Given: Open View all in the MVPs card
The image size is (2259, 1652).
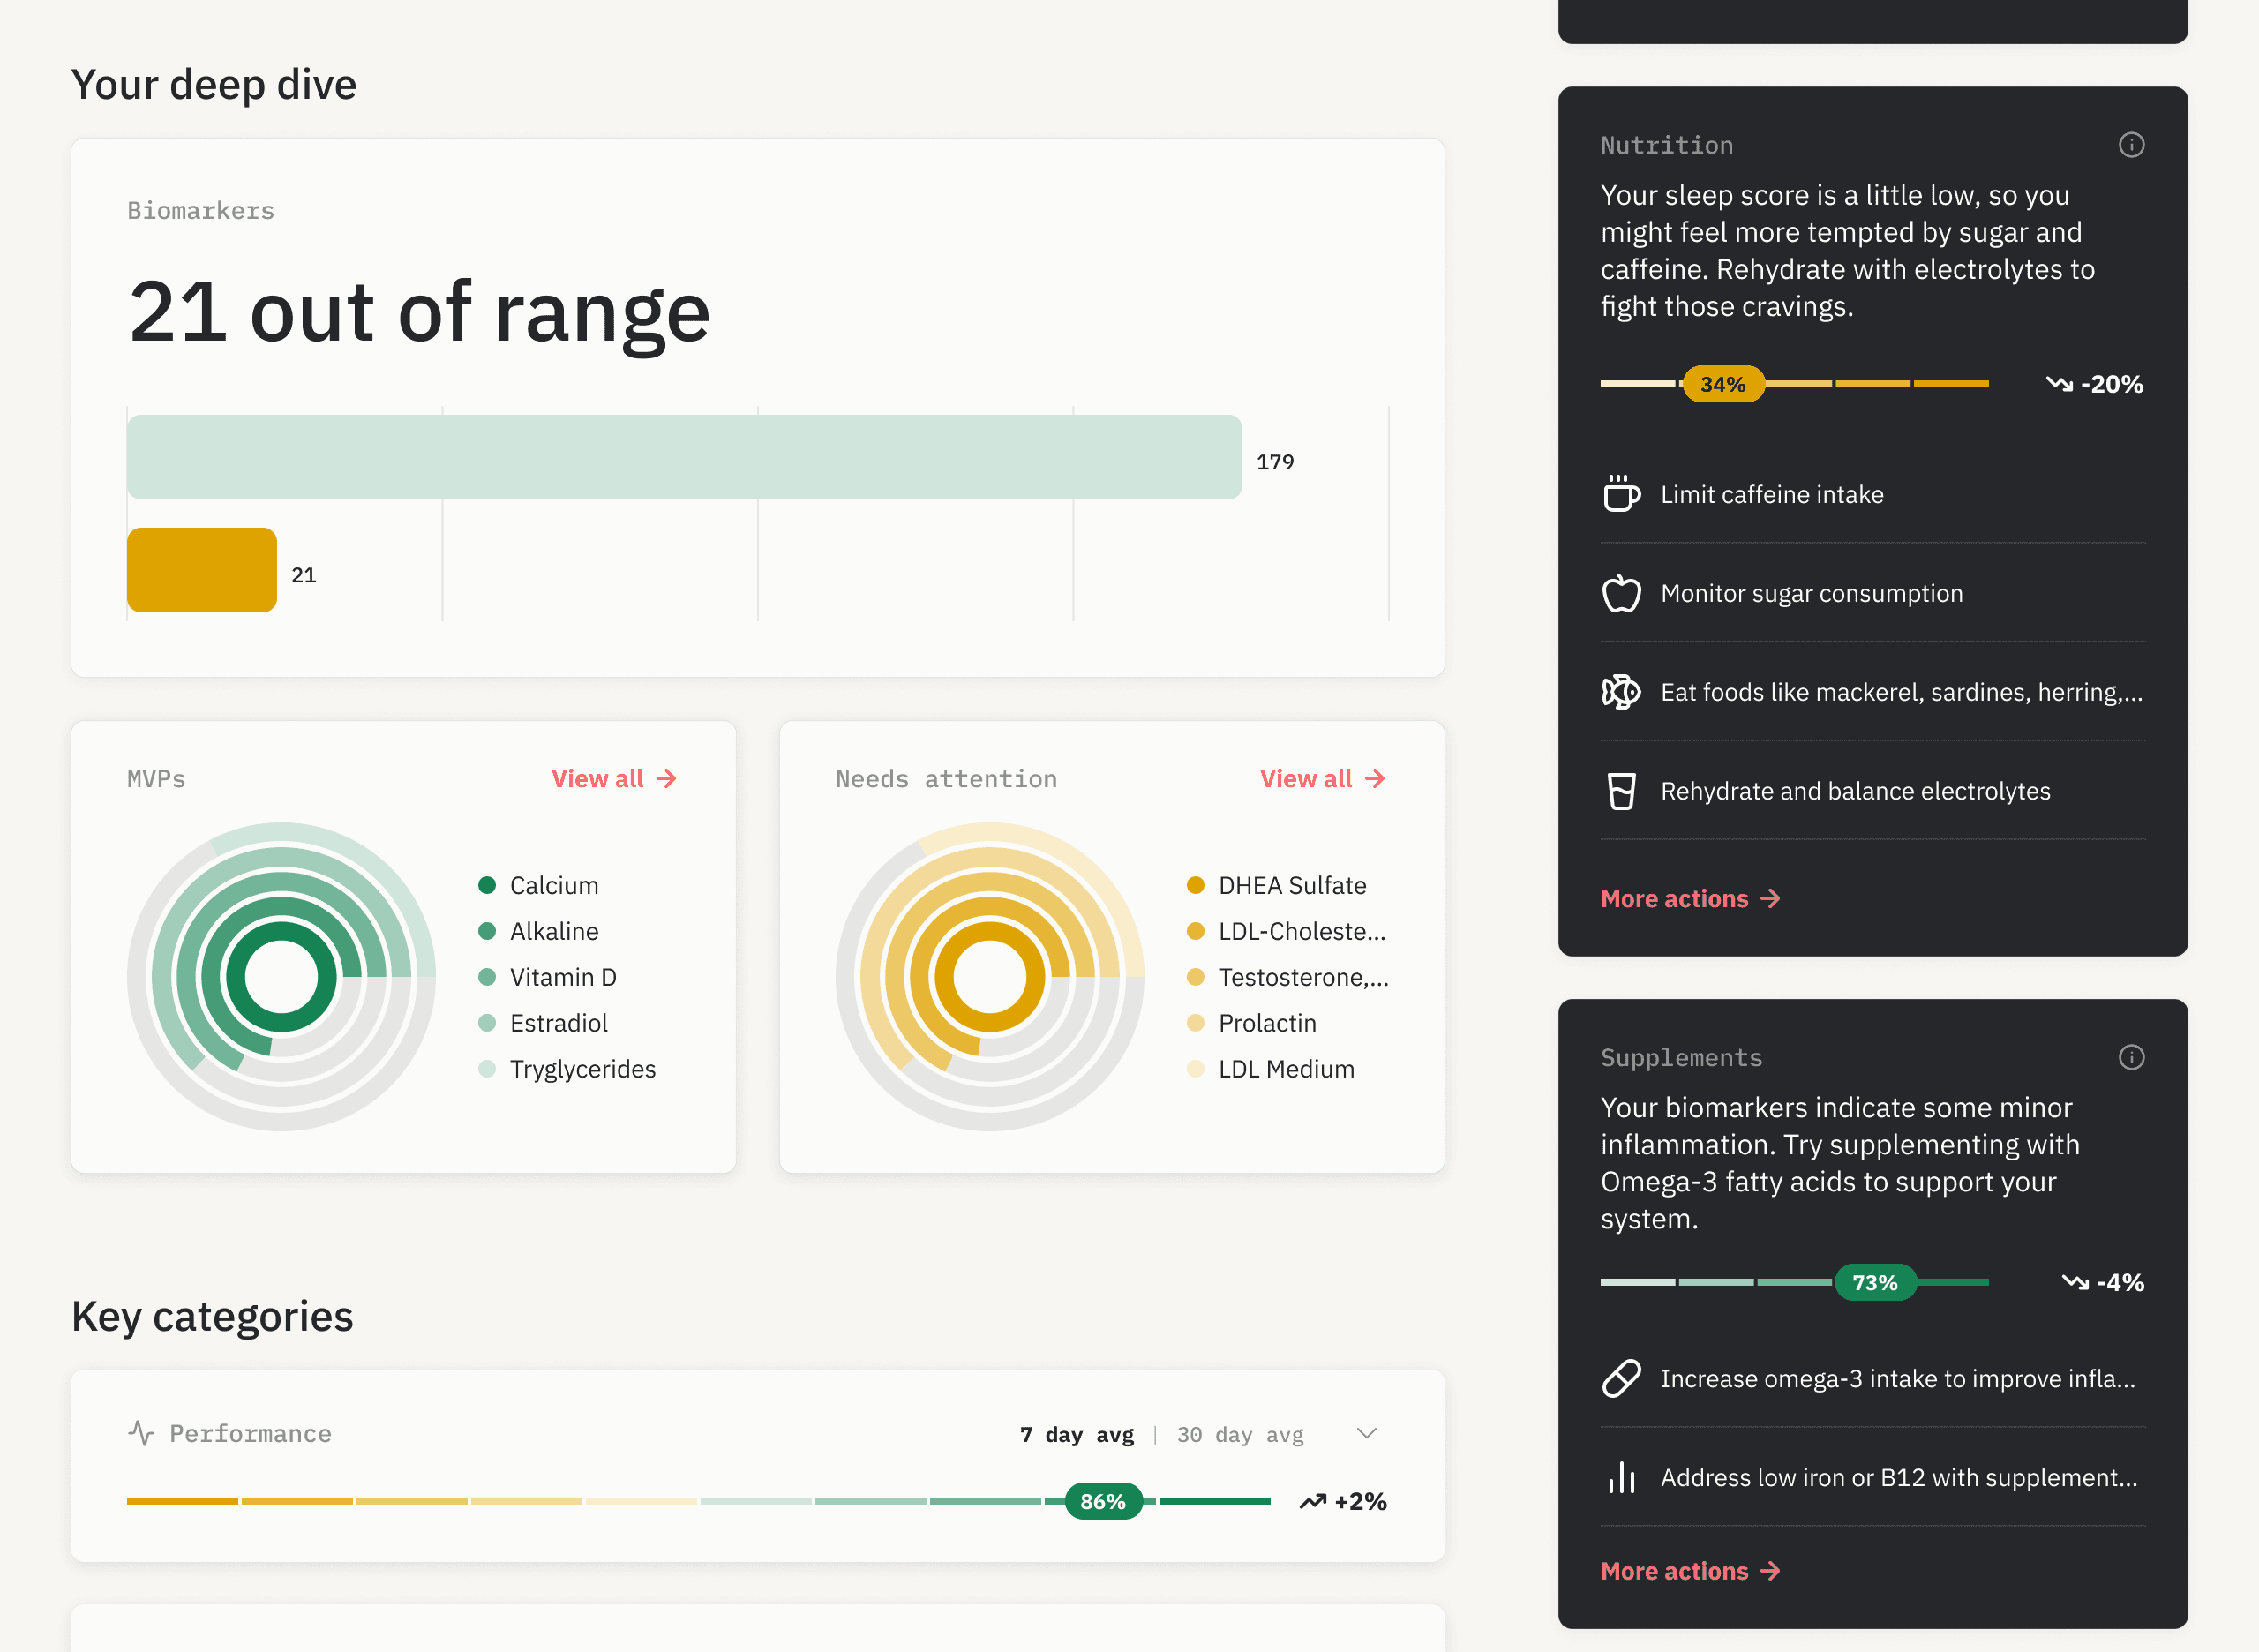Looking at the screenshot, I should click(613, 778).
